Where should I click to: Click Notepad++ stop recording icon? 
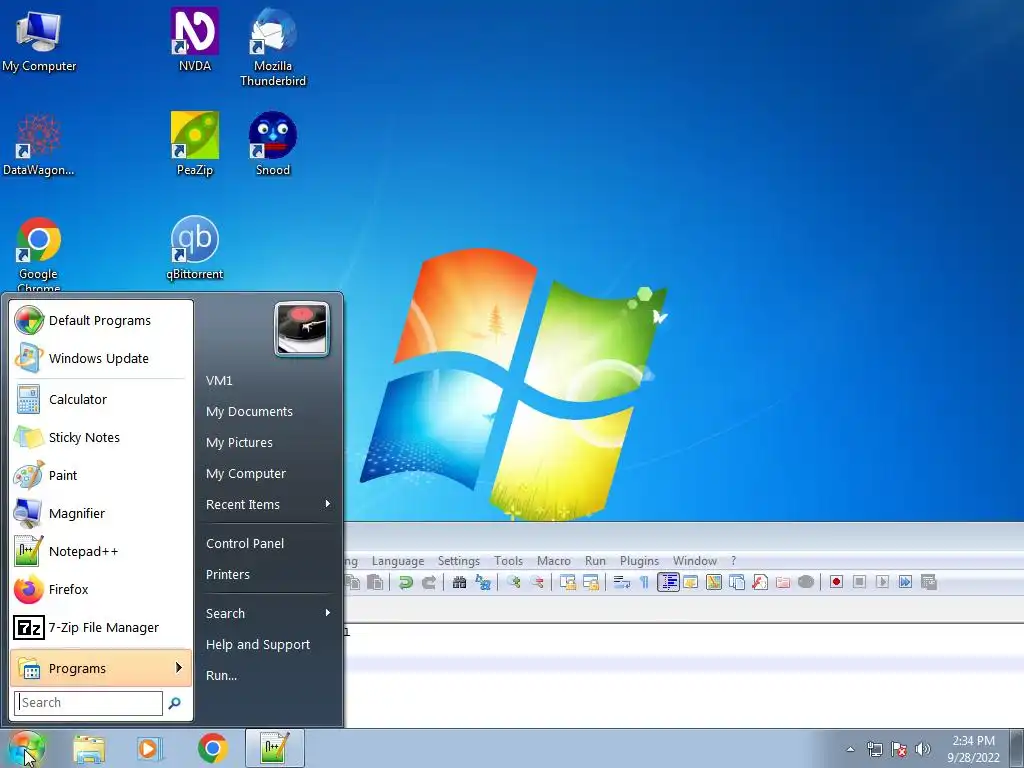(x=859, y=582)
